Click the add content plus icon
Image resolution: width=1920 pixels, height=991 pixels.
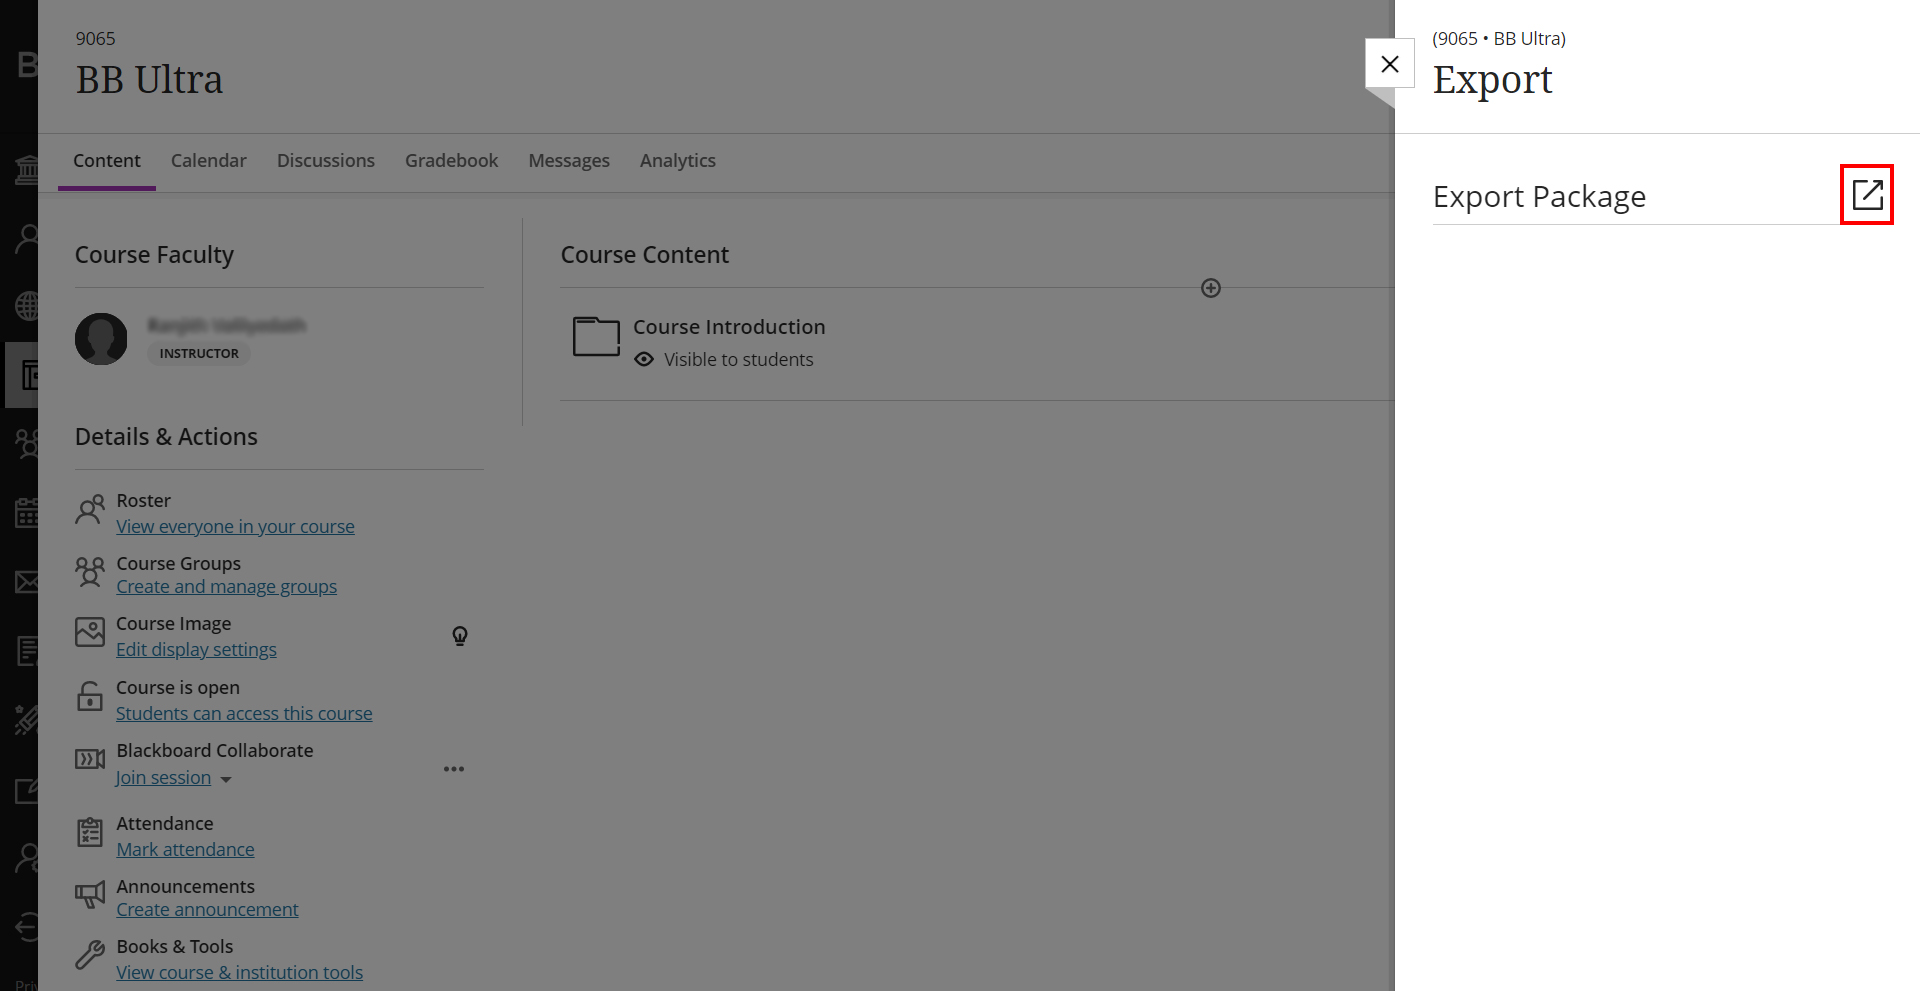point(1211,288)
